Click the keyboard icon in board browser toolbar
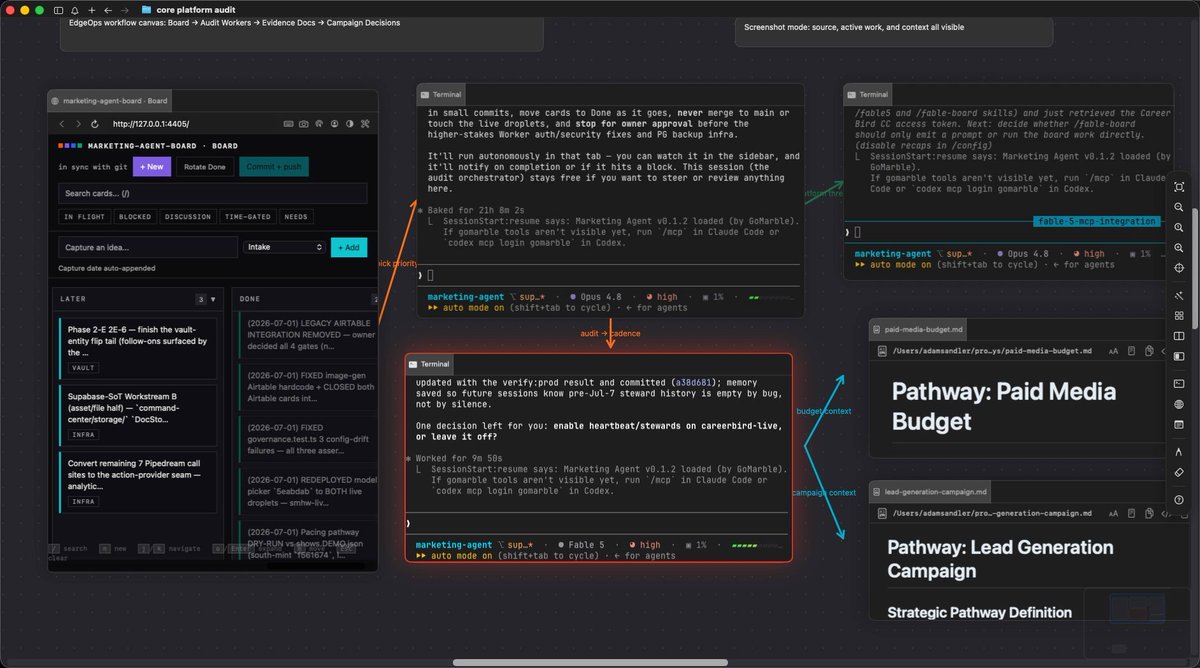Viewport: 1200px width, 668px height. (288, 124)
